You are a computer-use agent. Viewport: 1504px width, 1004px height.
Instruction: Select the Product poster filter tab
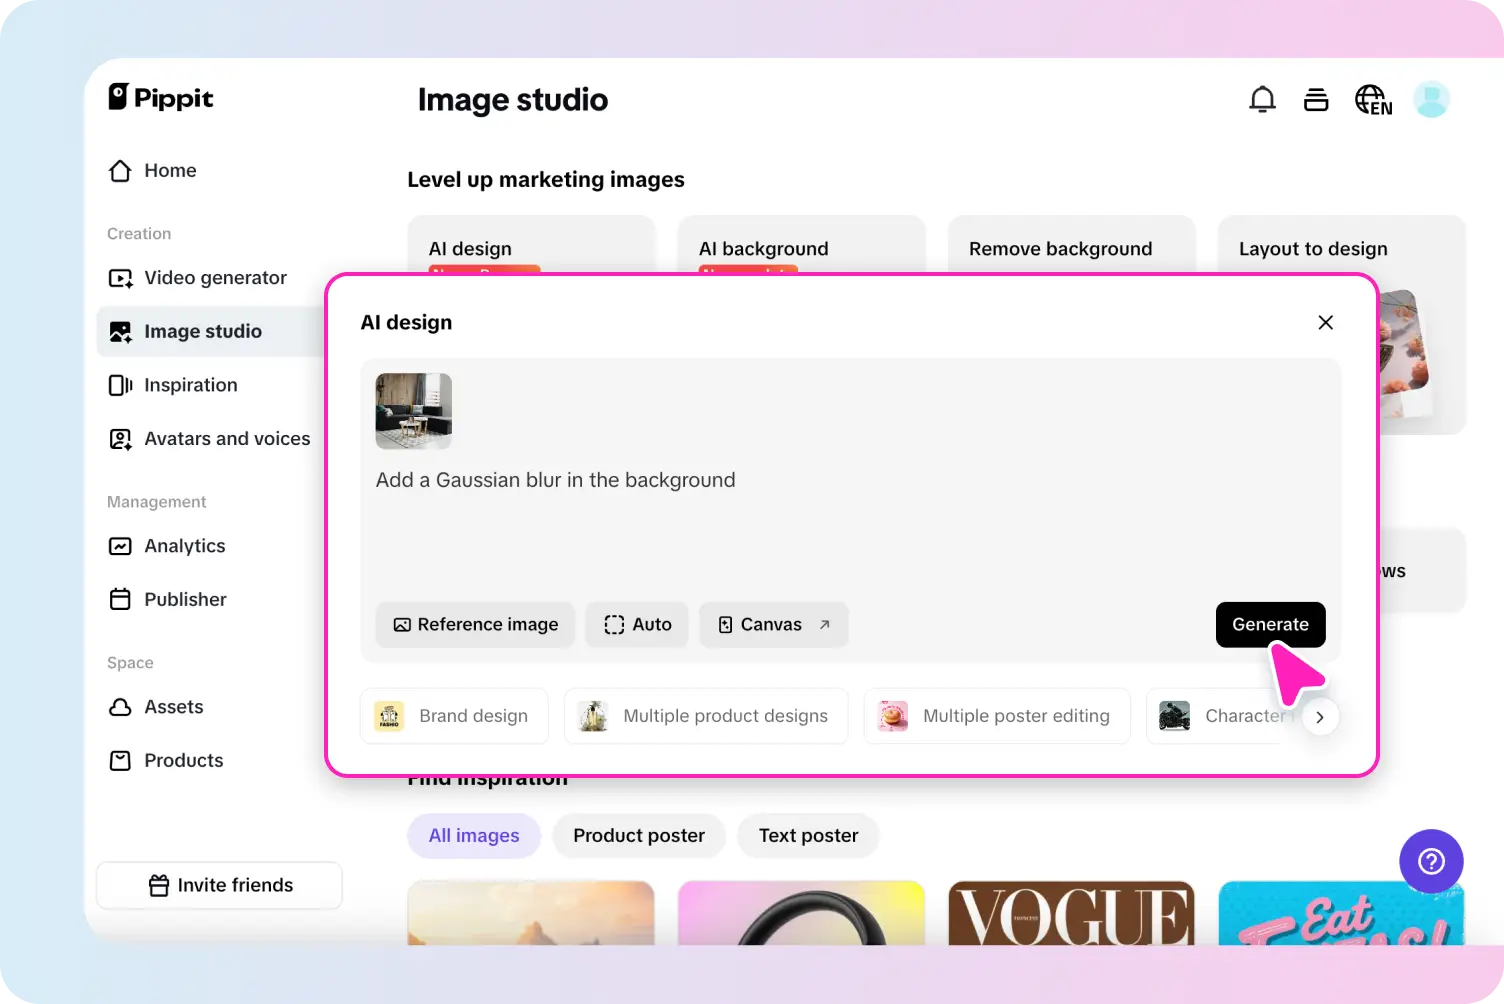coord(639,836)
